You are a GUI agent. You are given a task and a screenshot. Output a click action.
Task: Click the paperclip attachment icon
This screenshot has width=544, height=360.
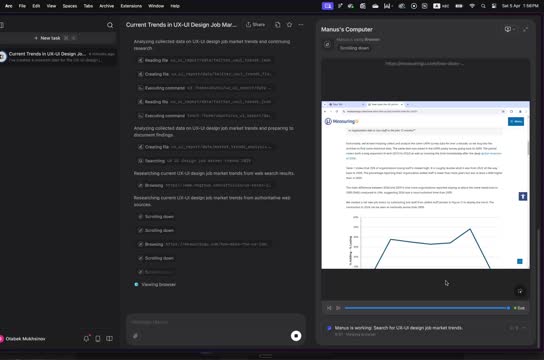pyautogui.click(x=135, y=336)
